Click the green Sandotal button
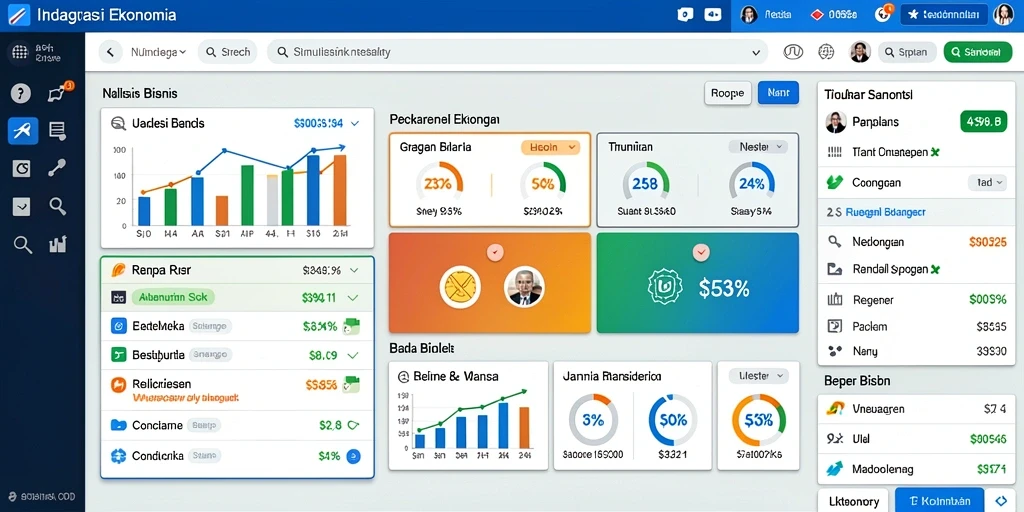1024x512 pixels. pyautogui.click(x=978, y=52)
